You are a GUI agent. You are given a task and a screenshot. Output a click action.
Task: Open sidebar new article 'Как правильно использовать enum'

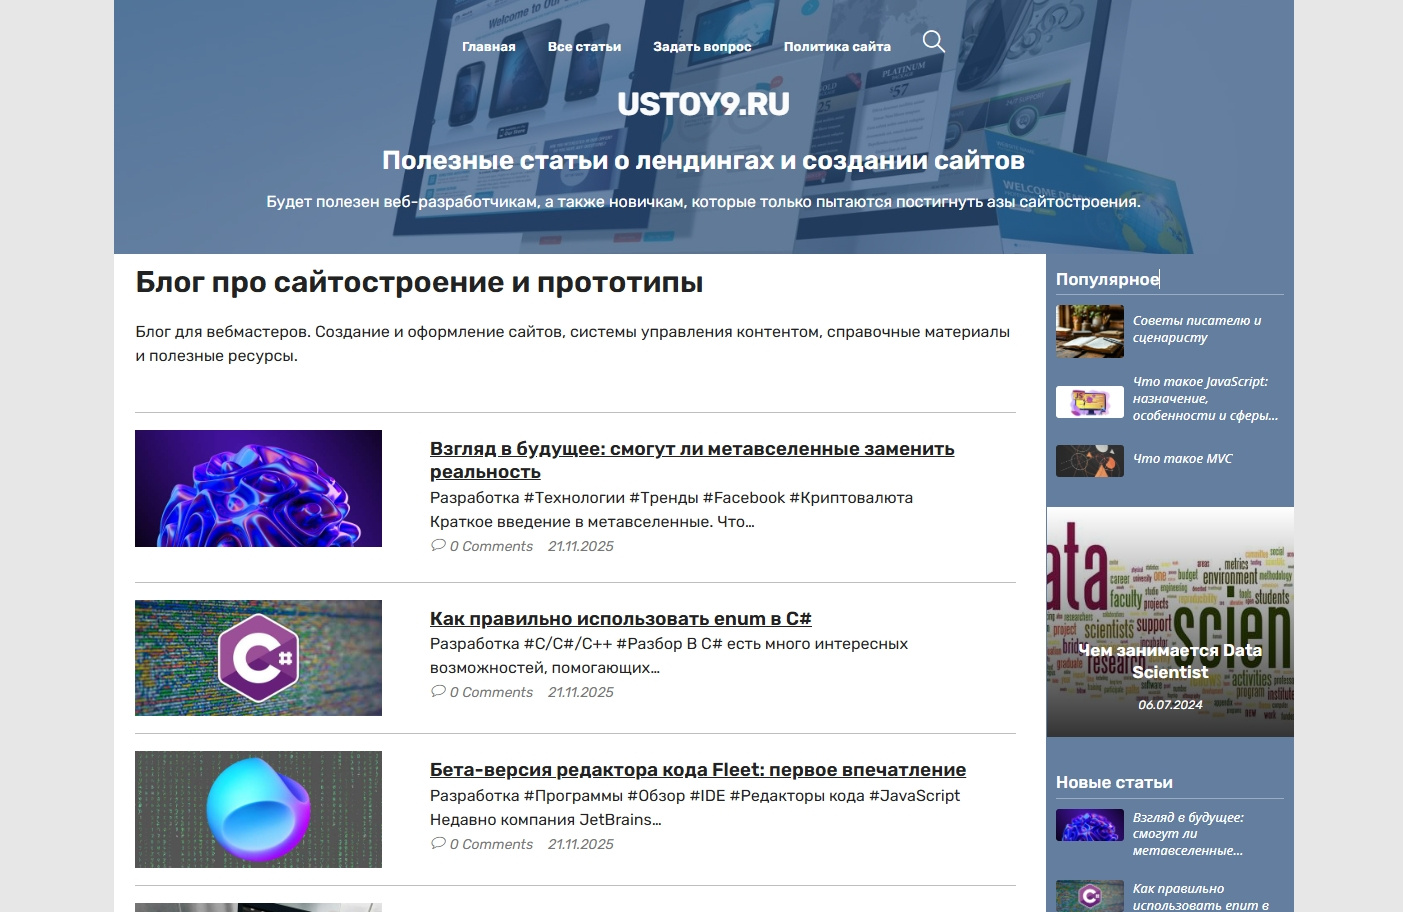tap(1201, 897)
